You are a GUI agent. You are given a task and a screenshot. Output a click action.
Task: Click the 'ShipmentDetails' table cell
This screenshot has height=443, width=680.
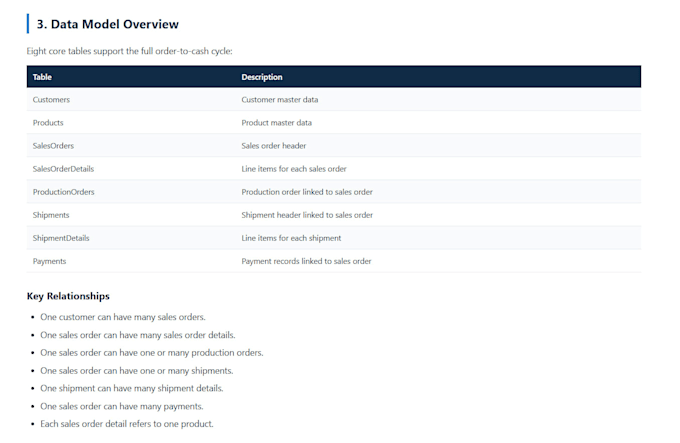61,238
